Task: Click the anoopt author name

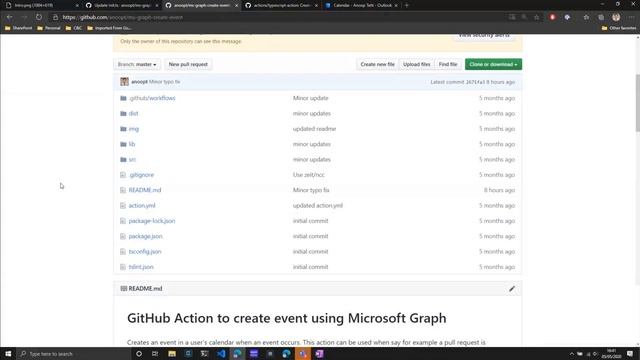Action: click(x=139, y=82)
